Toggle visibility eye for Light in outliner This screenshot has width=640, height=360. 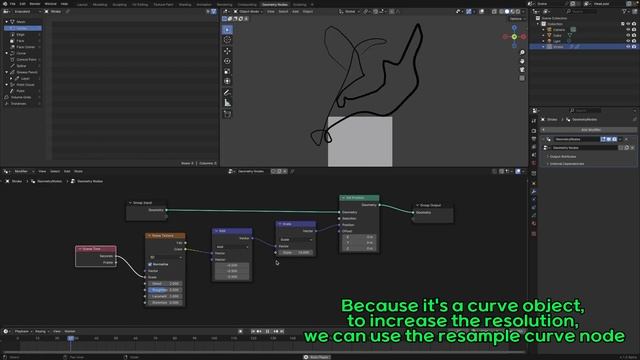point(628,41)
